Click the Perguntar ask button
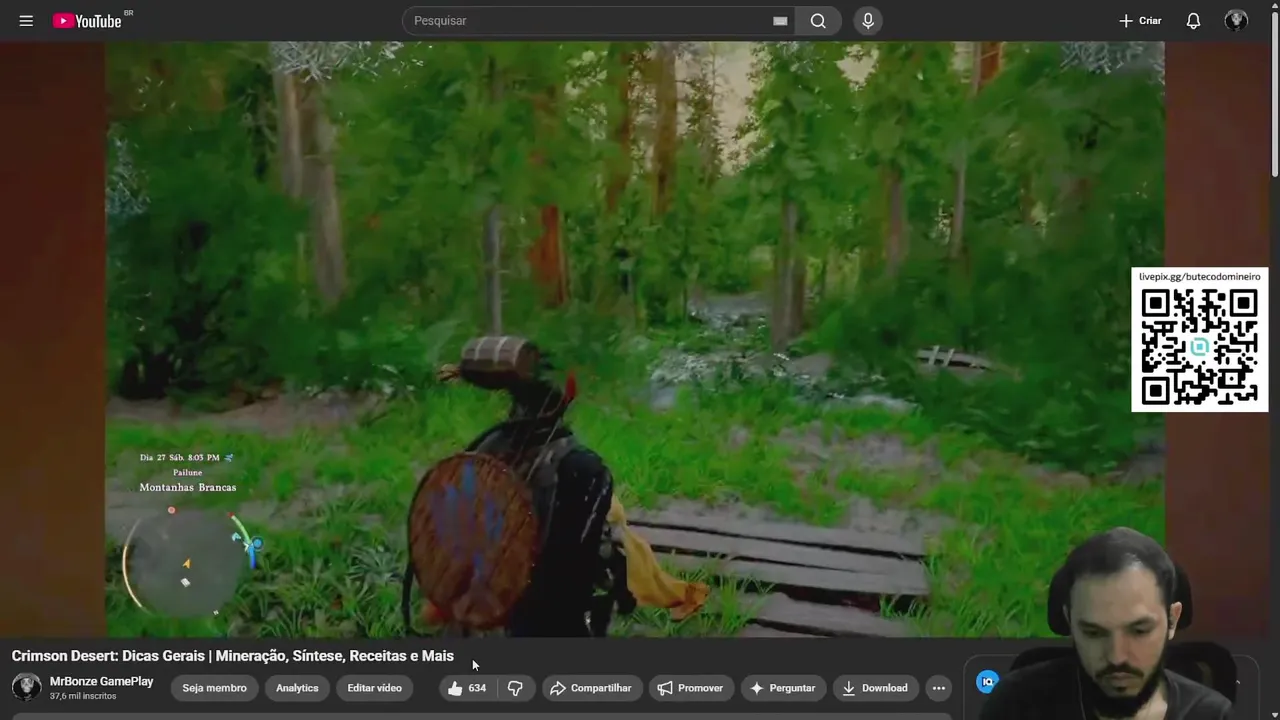This screenshot has height=720, width=1280. coord(782,688)
